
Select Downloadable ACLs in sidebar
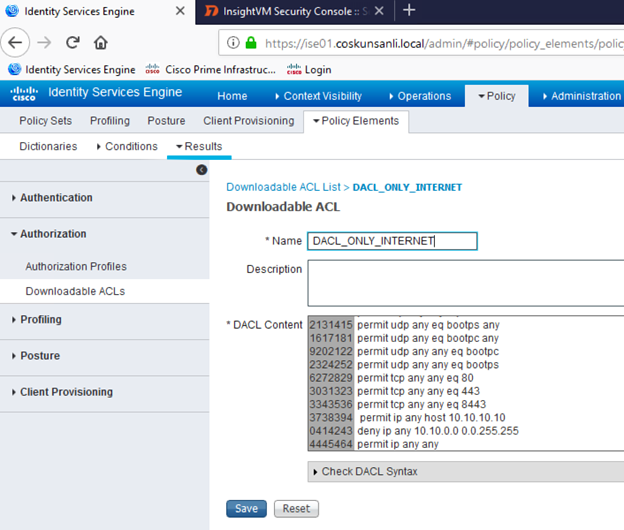coord(75,291)
